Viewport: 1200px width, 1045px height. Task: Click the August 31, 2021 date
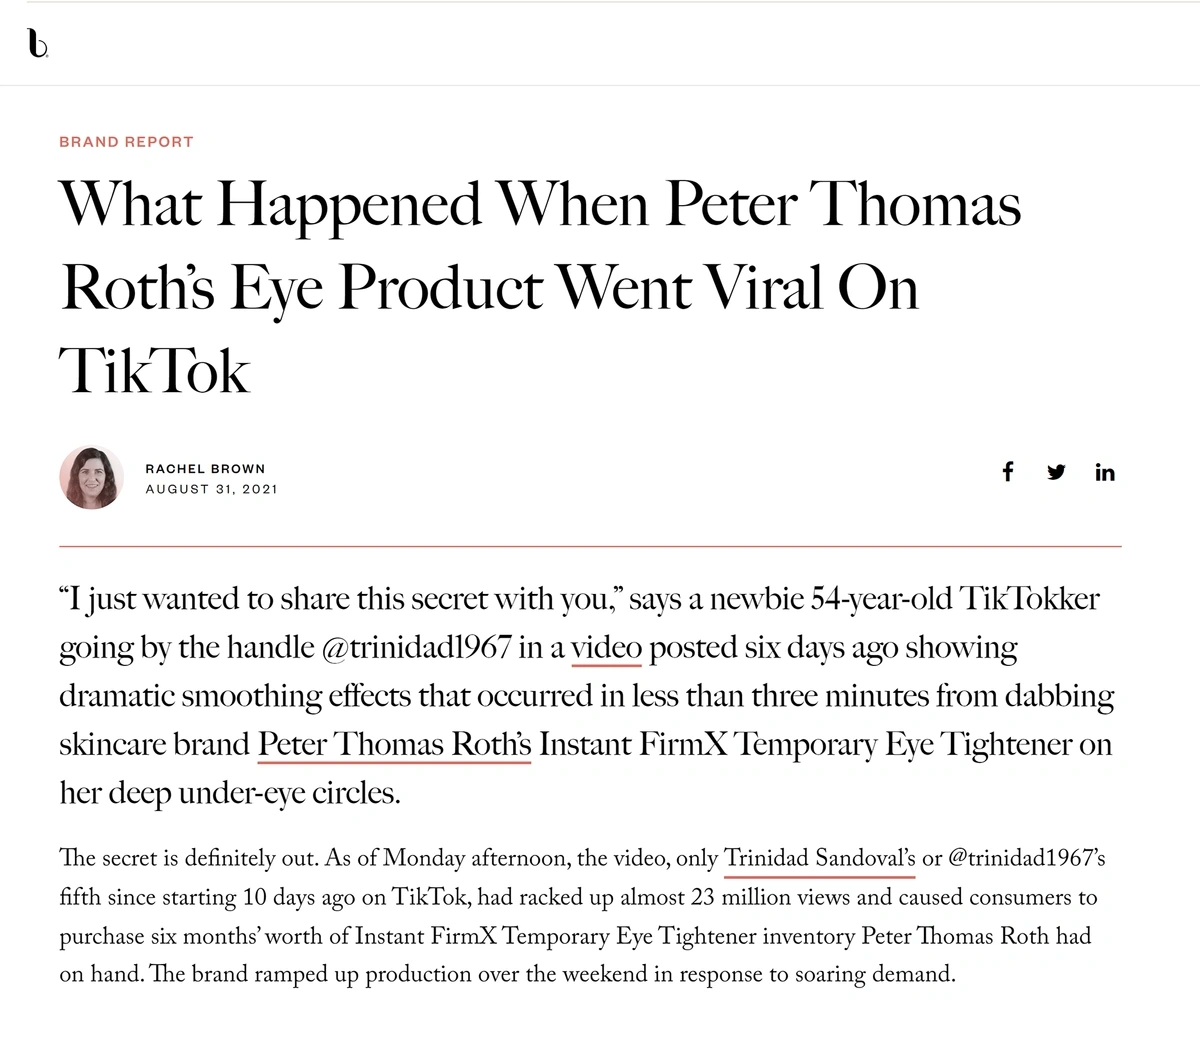(211, 489)
